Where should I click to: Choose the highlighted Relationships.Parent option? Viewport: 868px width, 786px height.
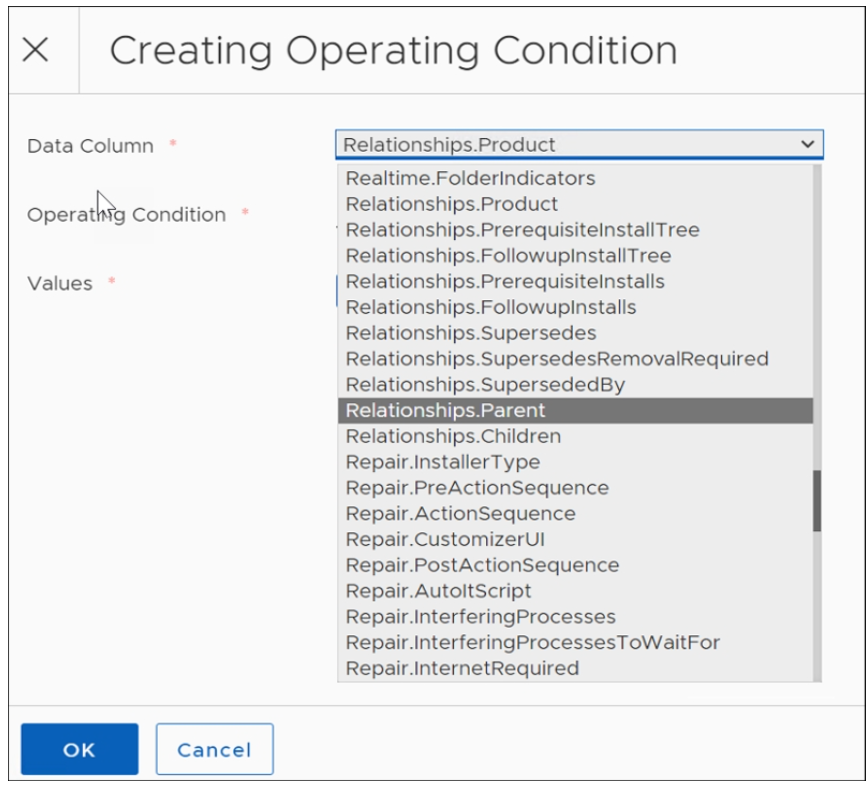[x=446, y=410]
